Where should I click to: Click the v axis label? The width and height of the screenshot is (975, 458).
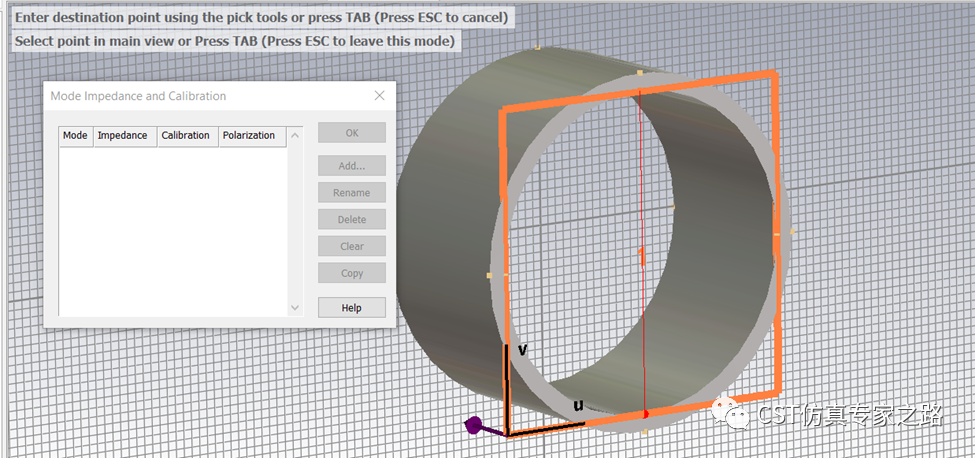click(522, 350)
